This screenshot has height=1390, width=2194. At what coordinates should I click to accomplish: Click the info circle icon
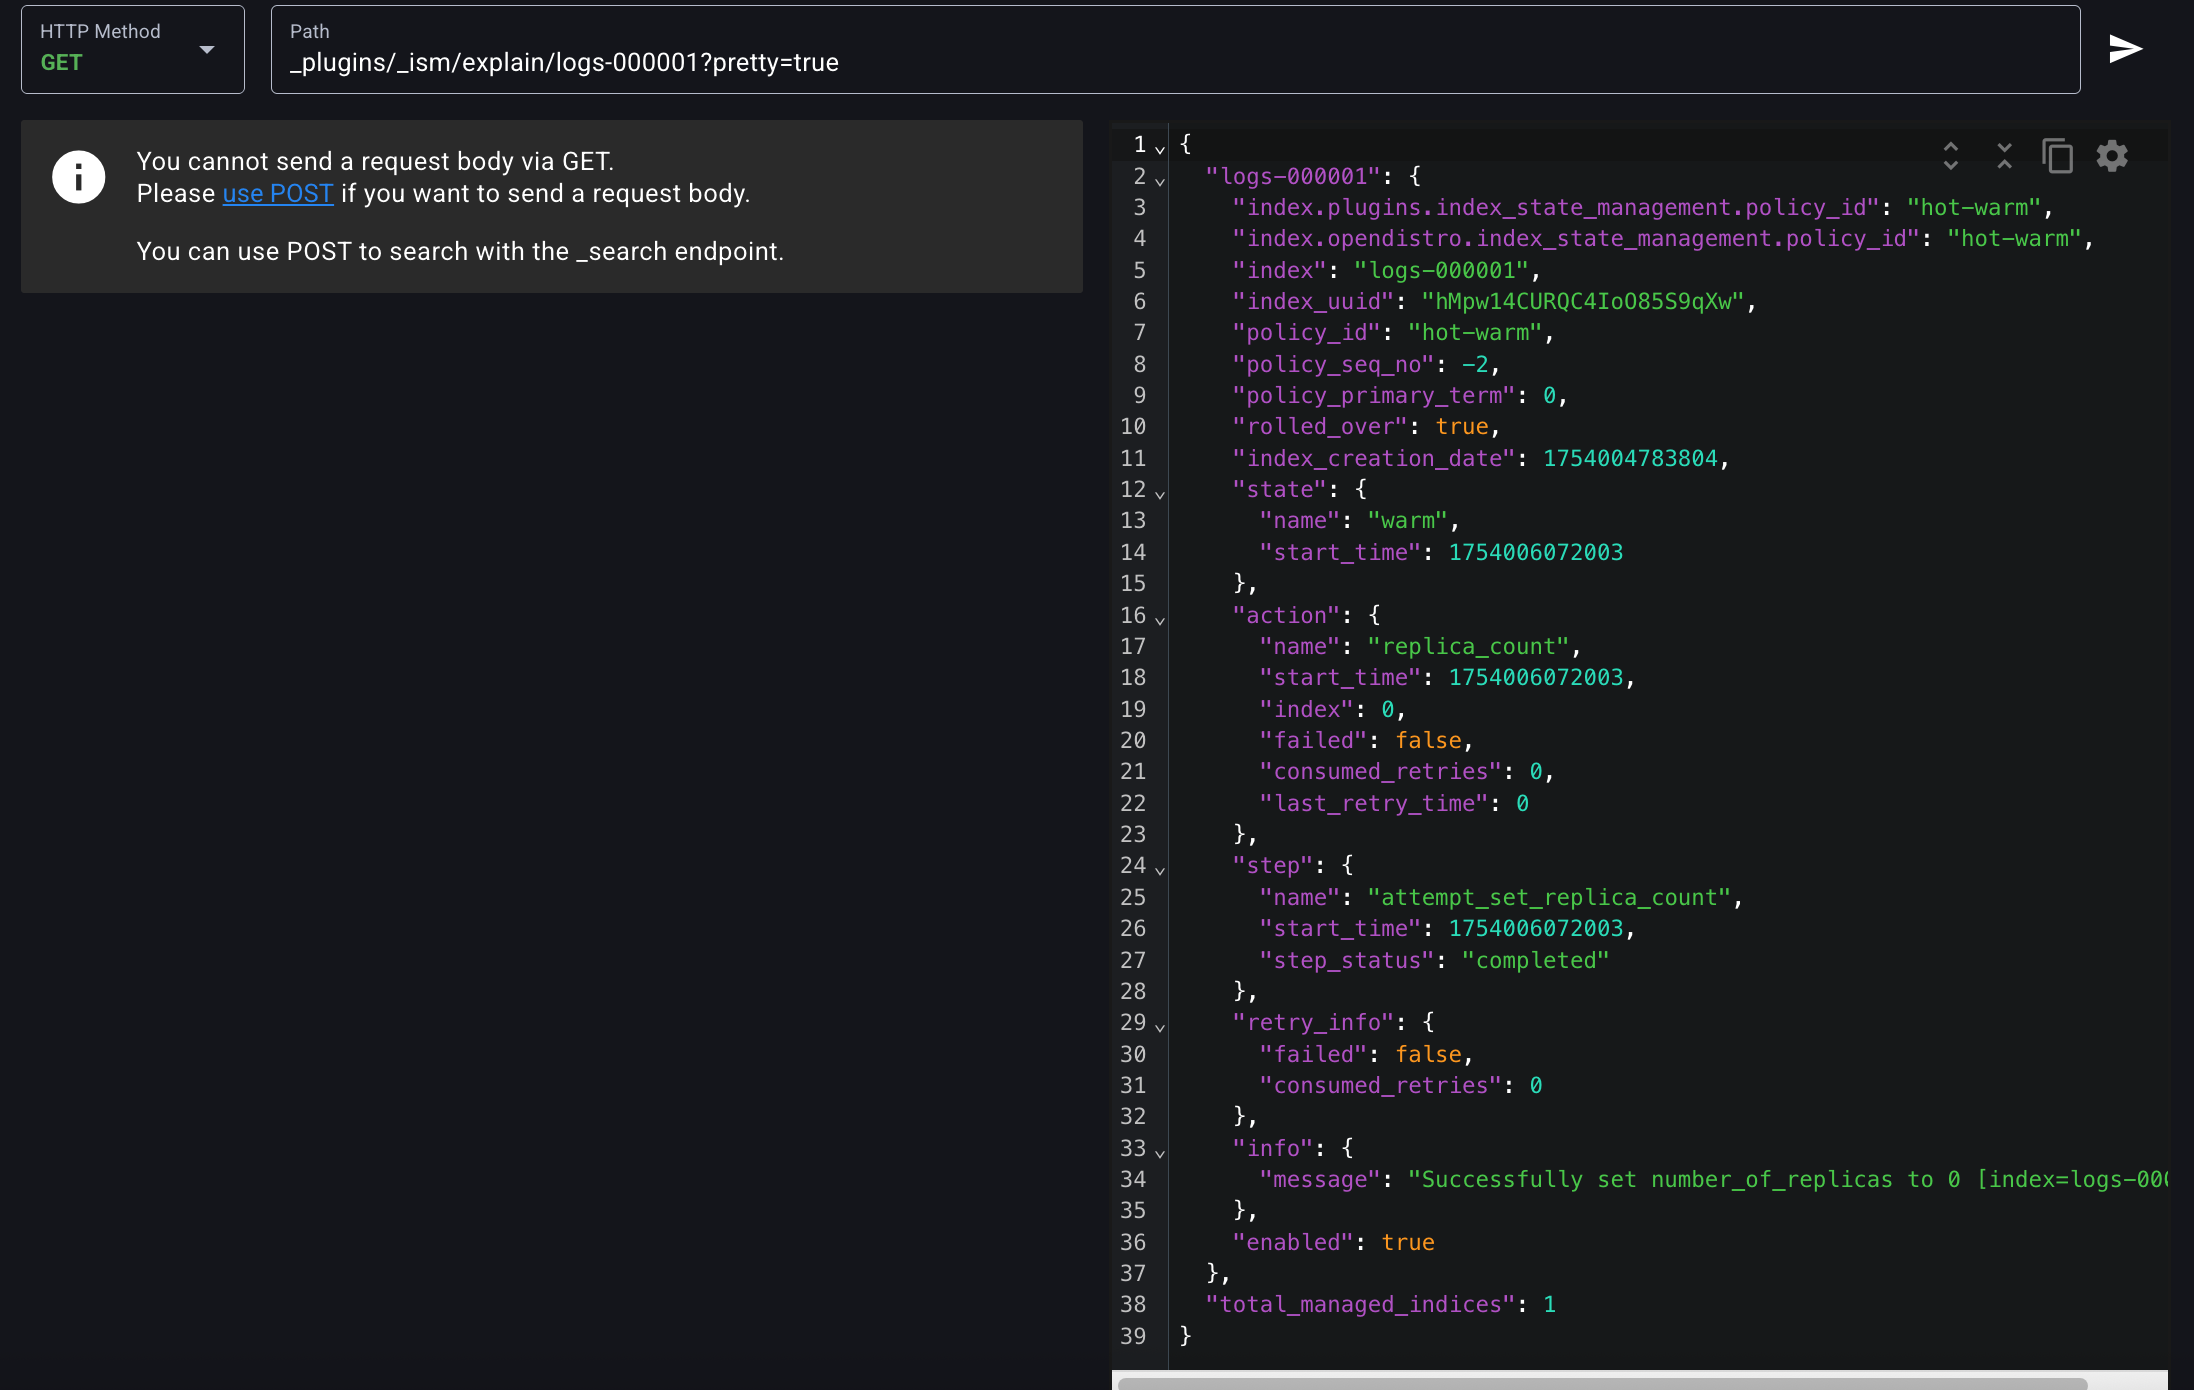[x=79, y=178]
